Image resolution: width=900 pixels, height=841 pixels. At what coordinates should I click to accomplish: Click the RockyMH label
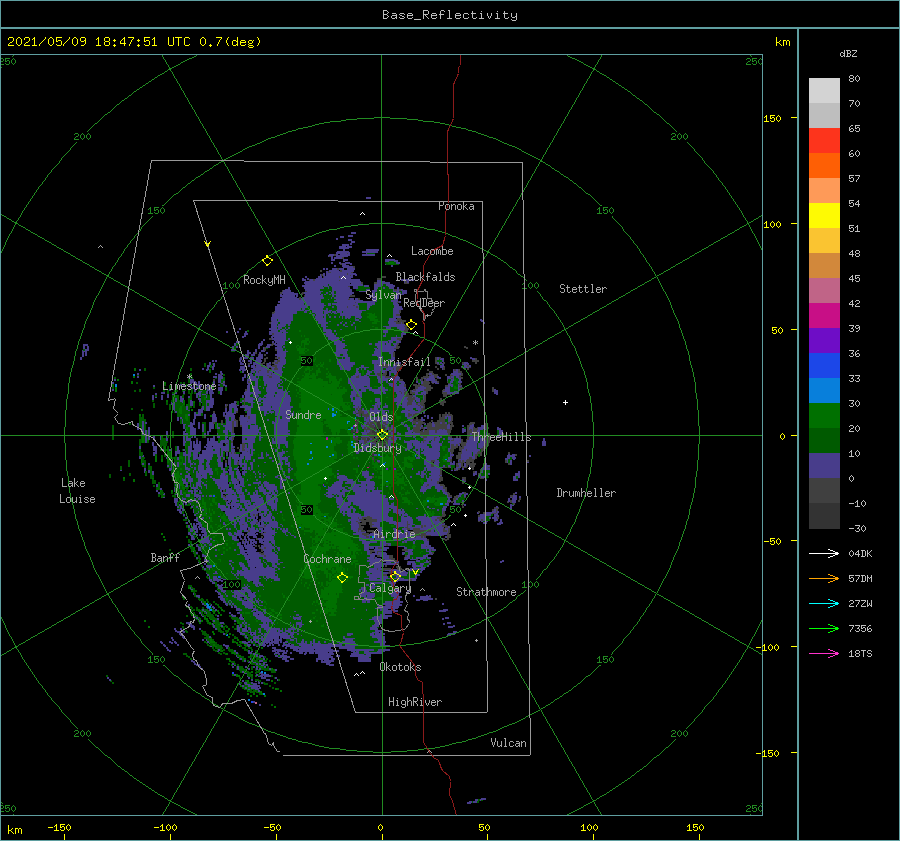(x=264, y=280)
